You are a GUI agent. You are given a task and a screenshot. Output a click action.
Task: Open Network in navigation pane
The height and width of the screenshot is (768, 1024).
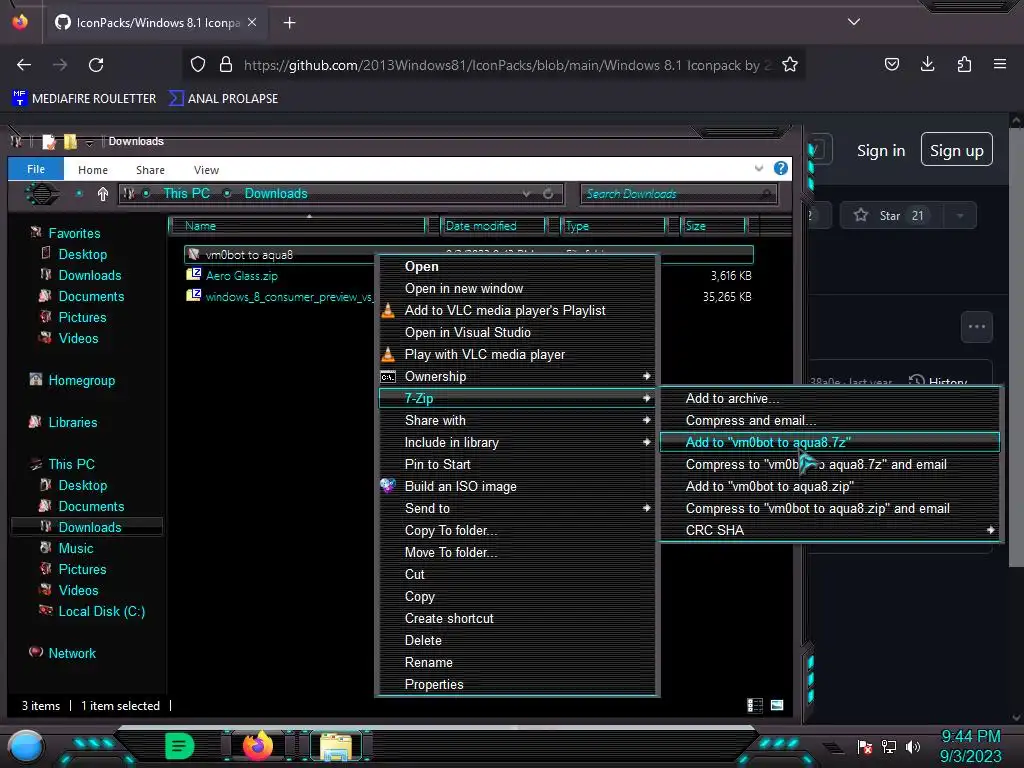click(72, 653)
